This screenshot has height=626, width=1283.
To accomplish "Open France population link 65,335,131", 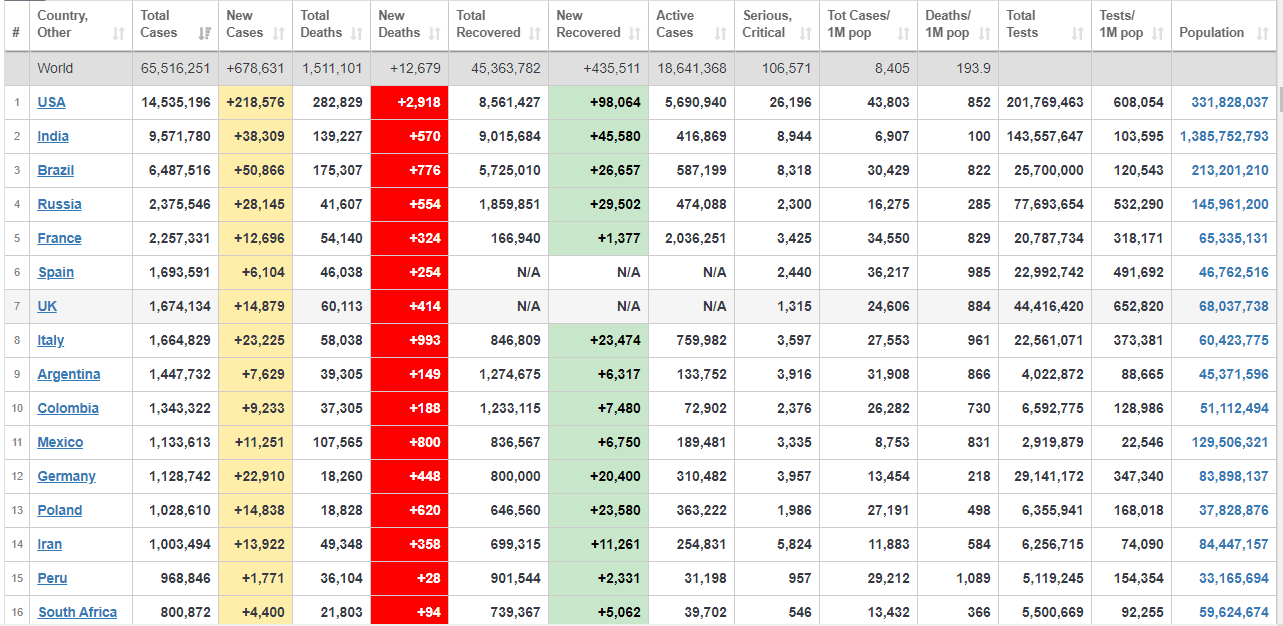I will pos(1234,238).
